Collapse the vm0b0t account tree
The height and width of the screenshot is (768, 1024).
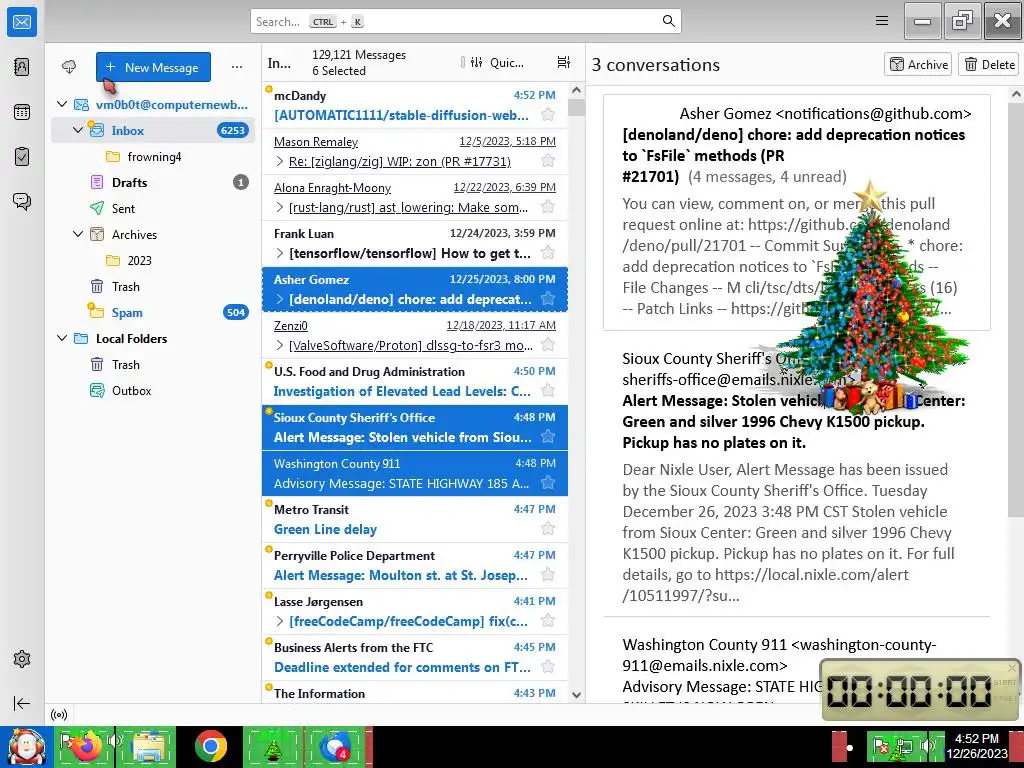click(62, 104)
